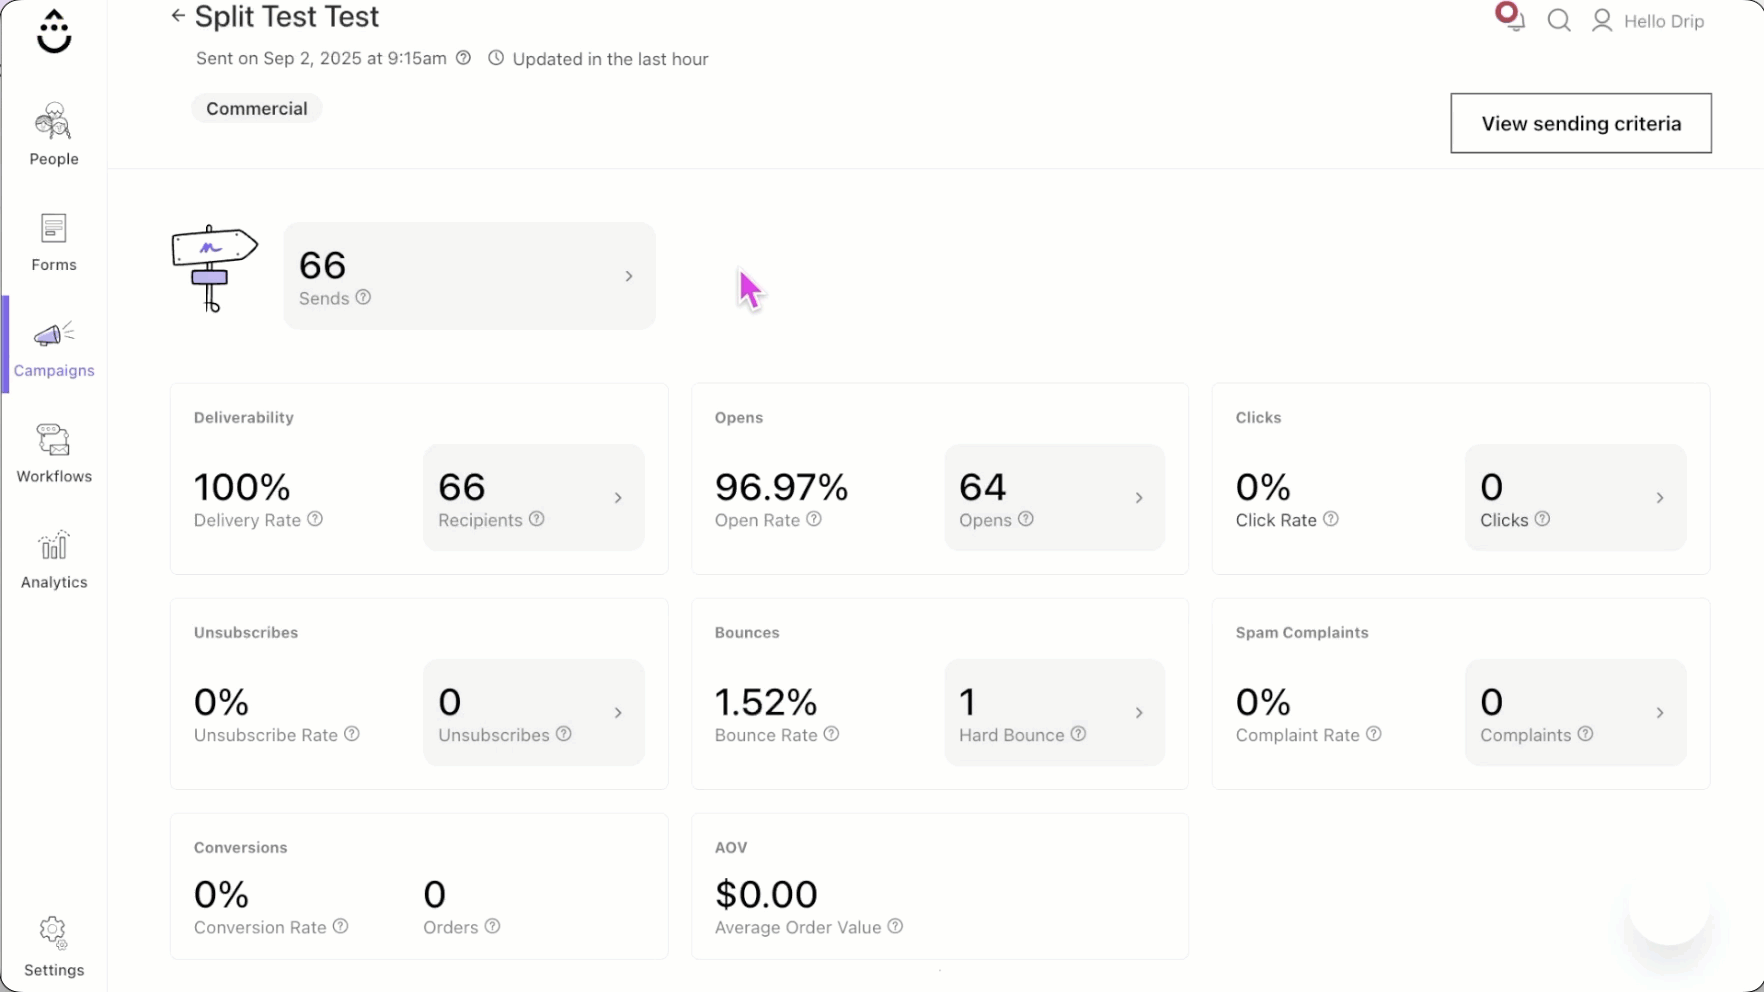The image size is (1764, 992).
Task: Click the help icon beside Delivery Rate
Action: [315, 519]
